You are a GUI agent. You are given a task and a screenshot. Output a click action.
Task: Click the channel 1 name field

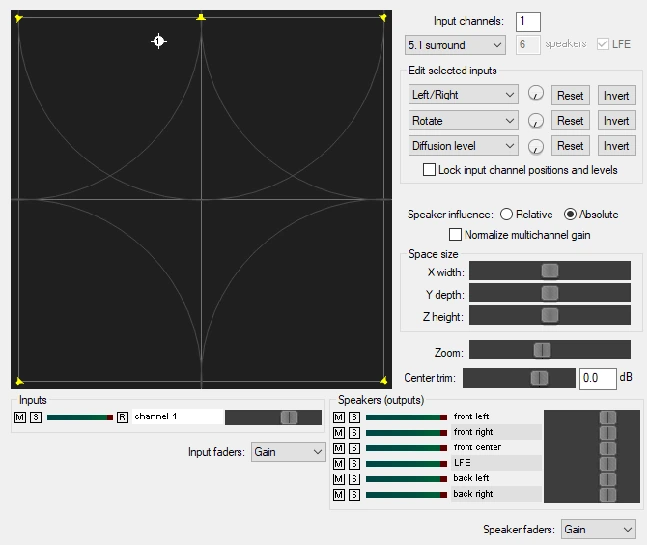click(177, 417)
